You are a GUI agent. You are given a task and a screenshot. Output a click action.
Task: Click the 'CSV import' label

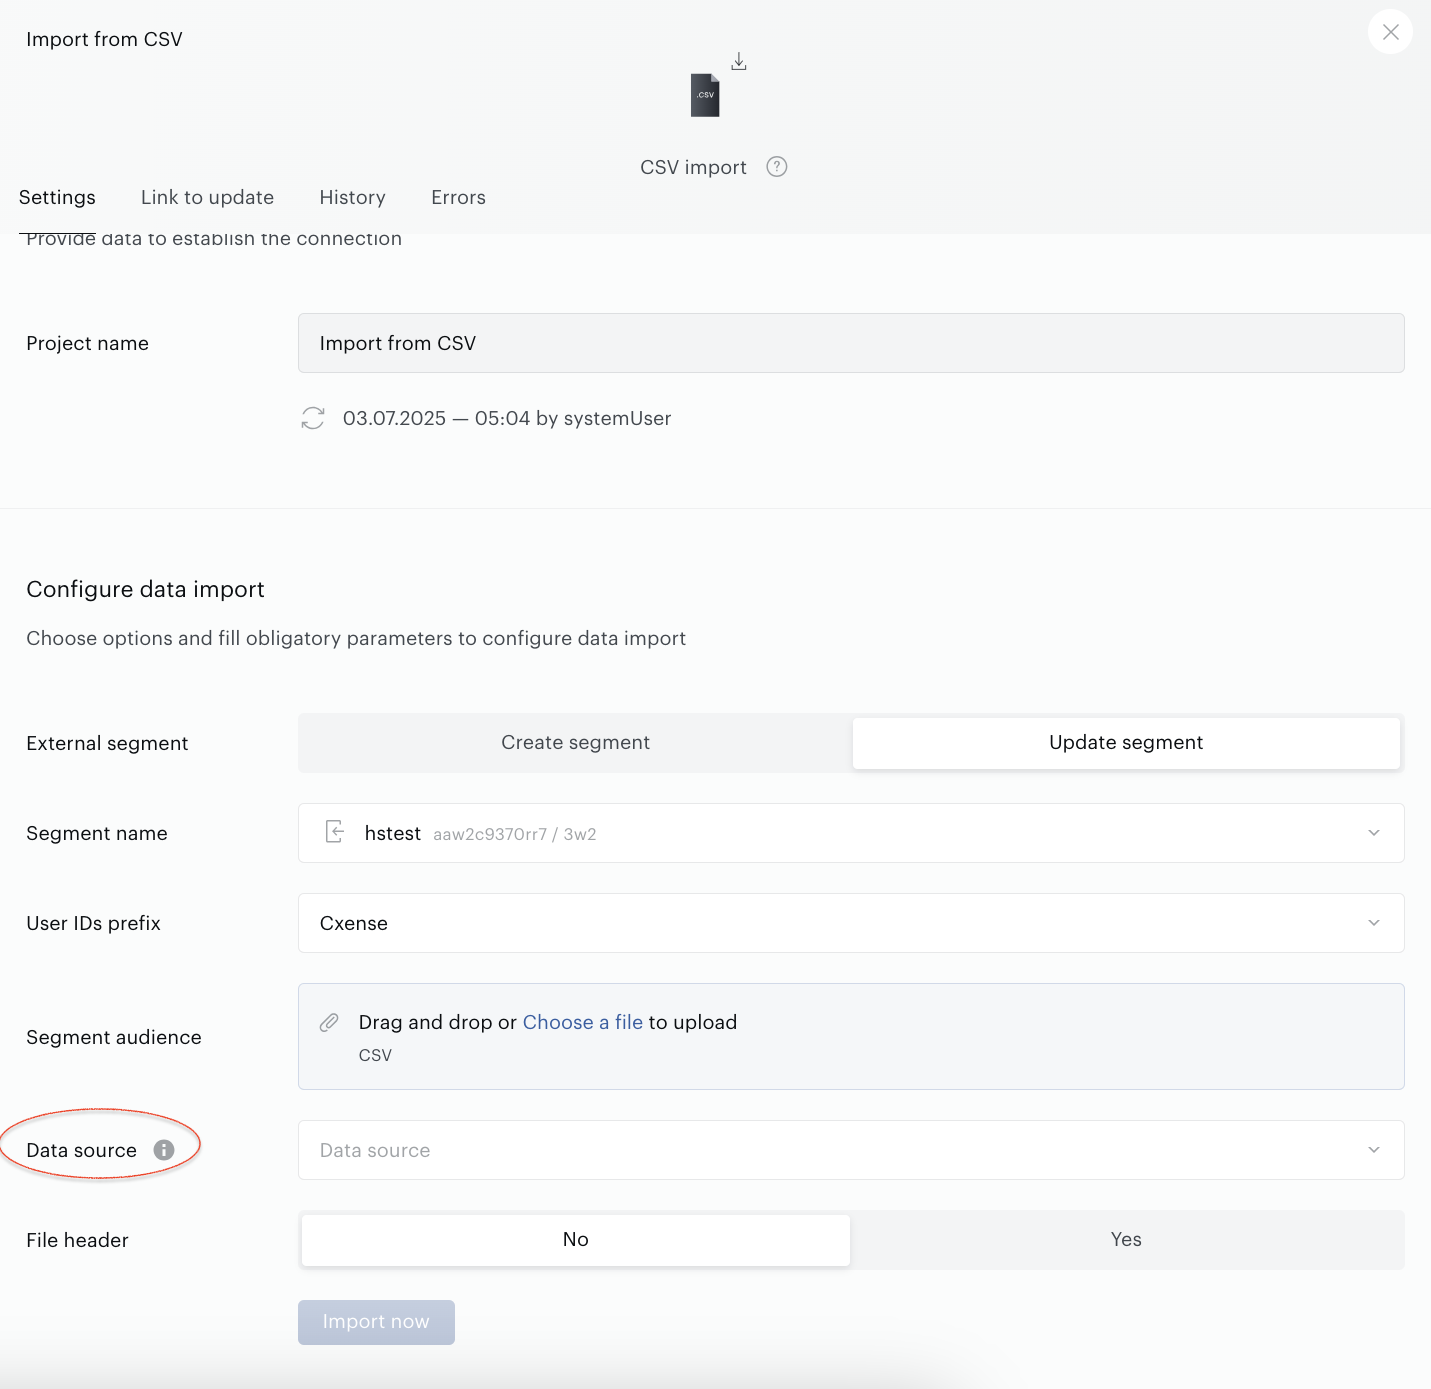point(693,167)
